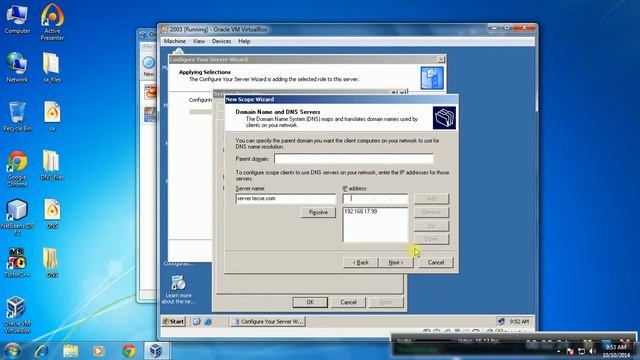Click the host network tray icon

coord(582,351)
